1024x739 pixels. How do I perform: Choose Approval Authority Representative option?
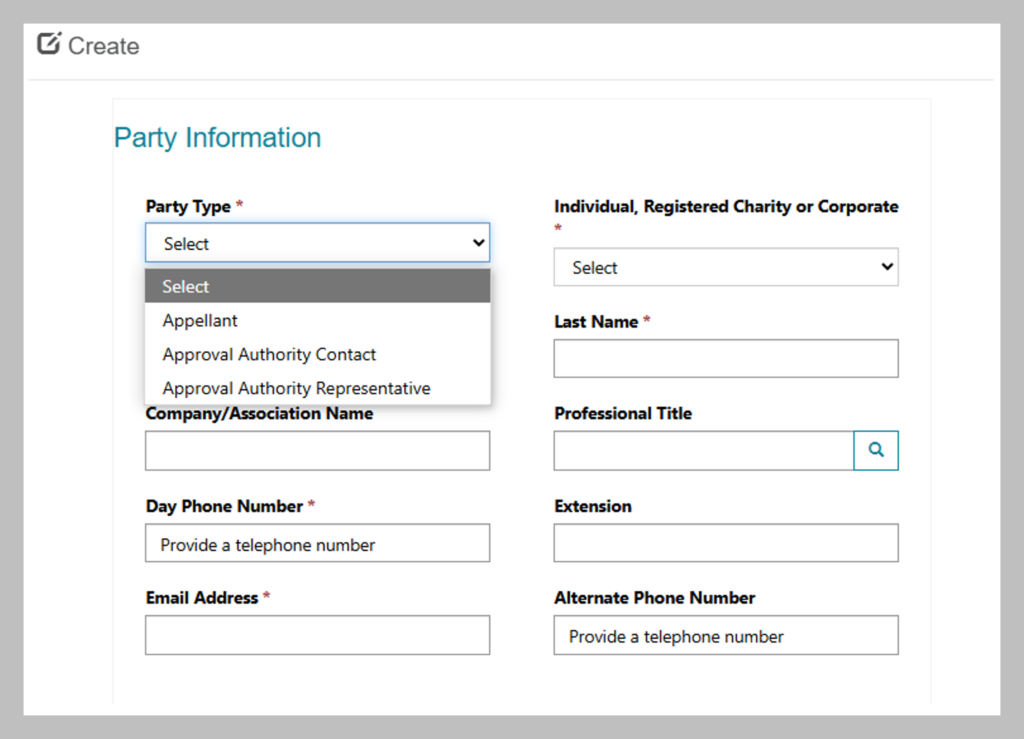296,388
